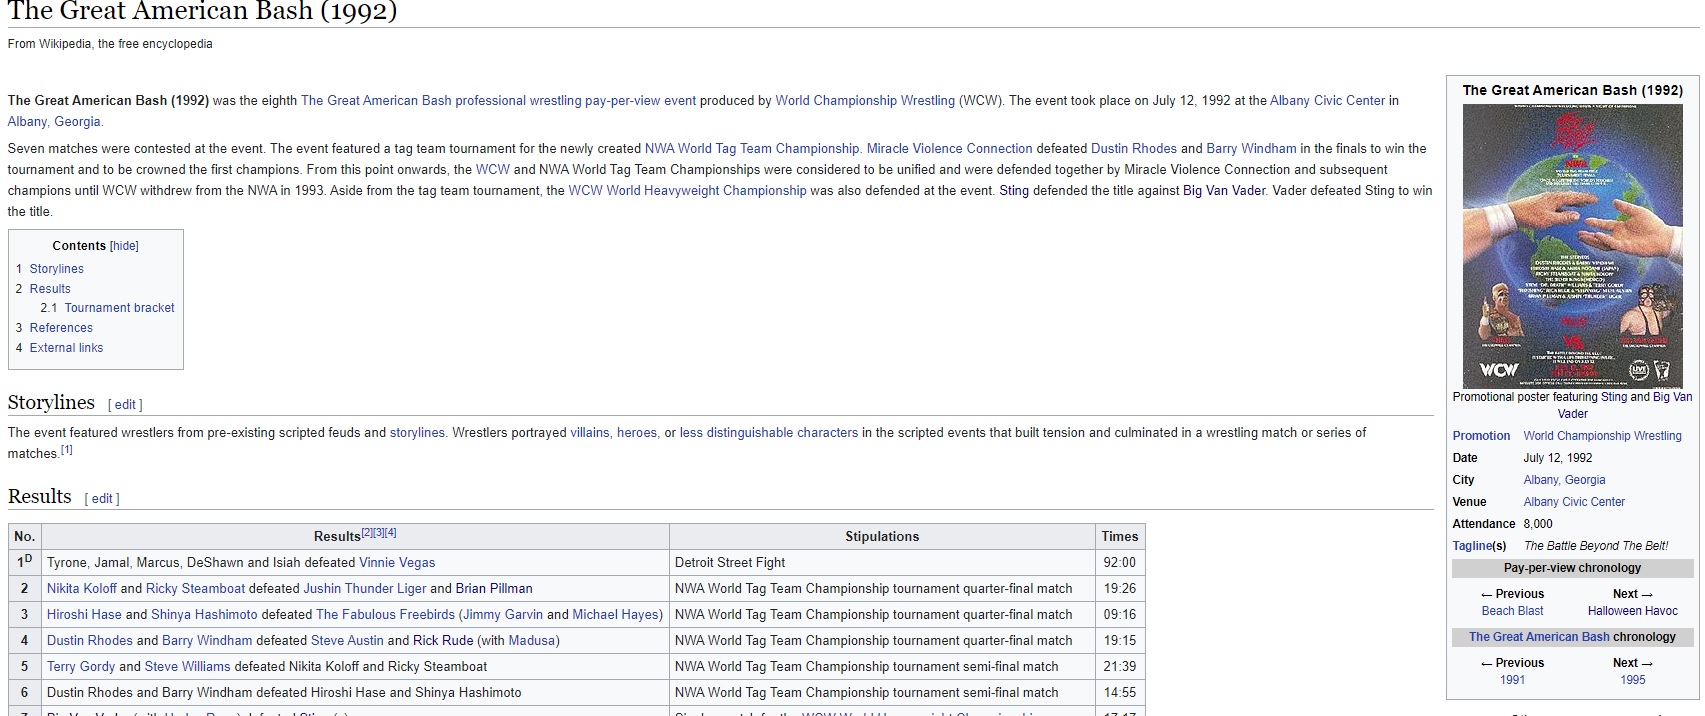Open NWA World Tag Team Championship link

click(x=752, y=149)
